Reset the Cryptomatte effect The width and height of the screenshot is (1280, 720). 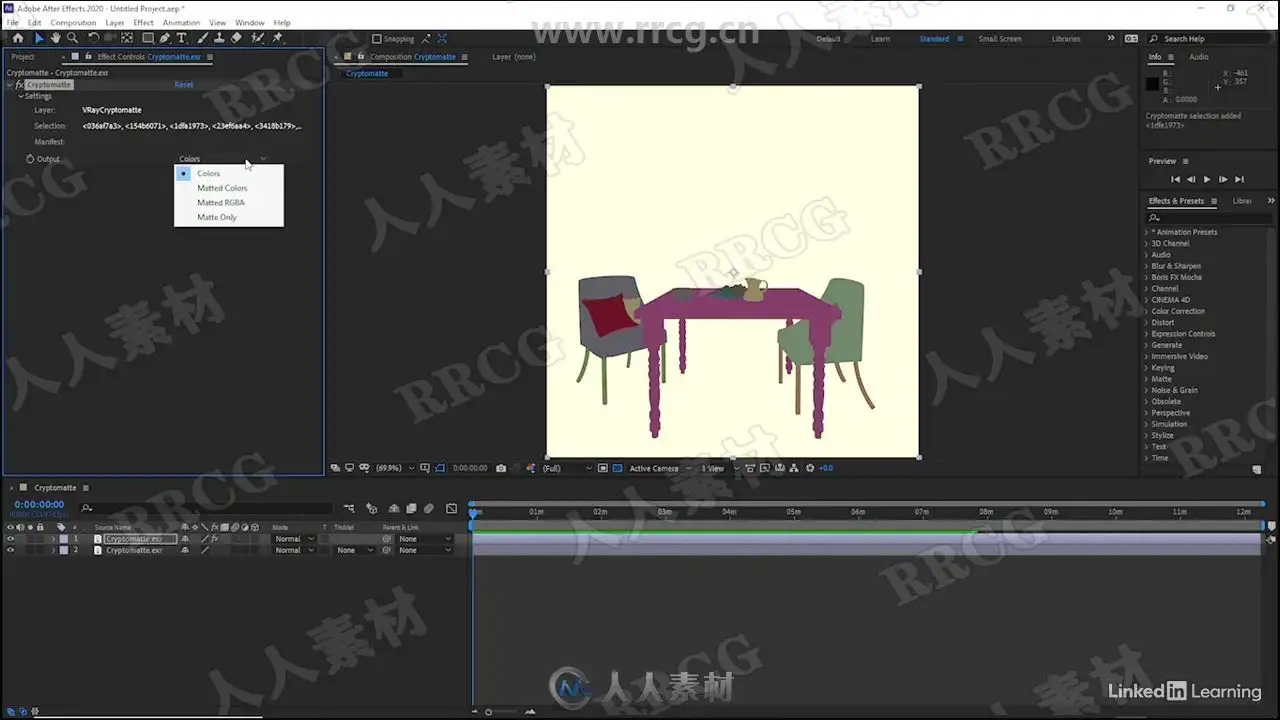coord(184,85)
